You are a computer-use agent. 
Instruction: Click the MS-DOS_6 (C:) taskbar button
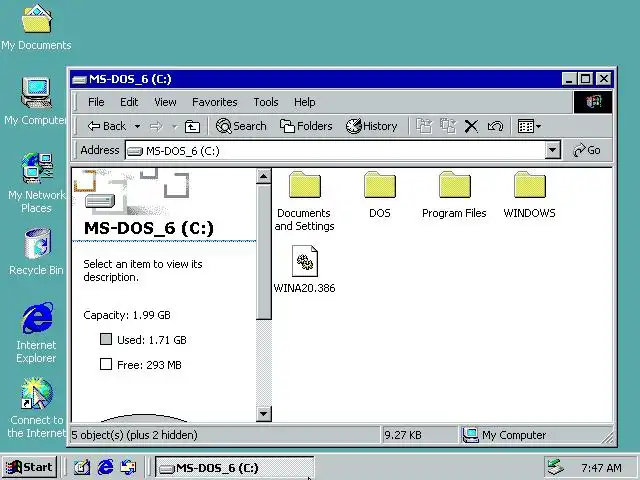pyautogui.click(x=234, y=468)
